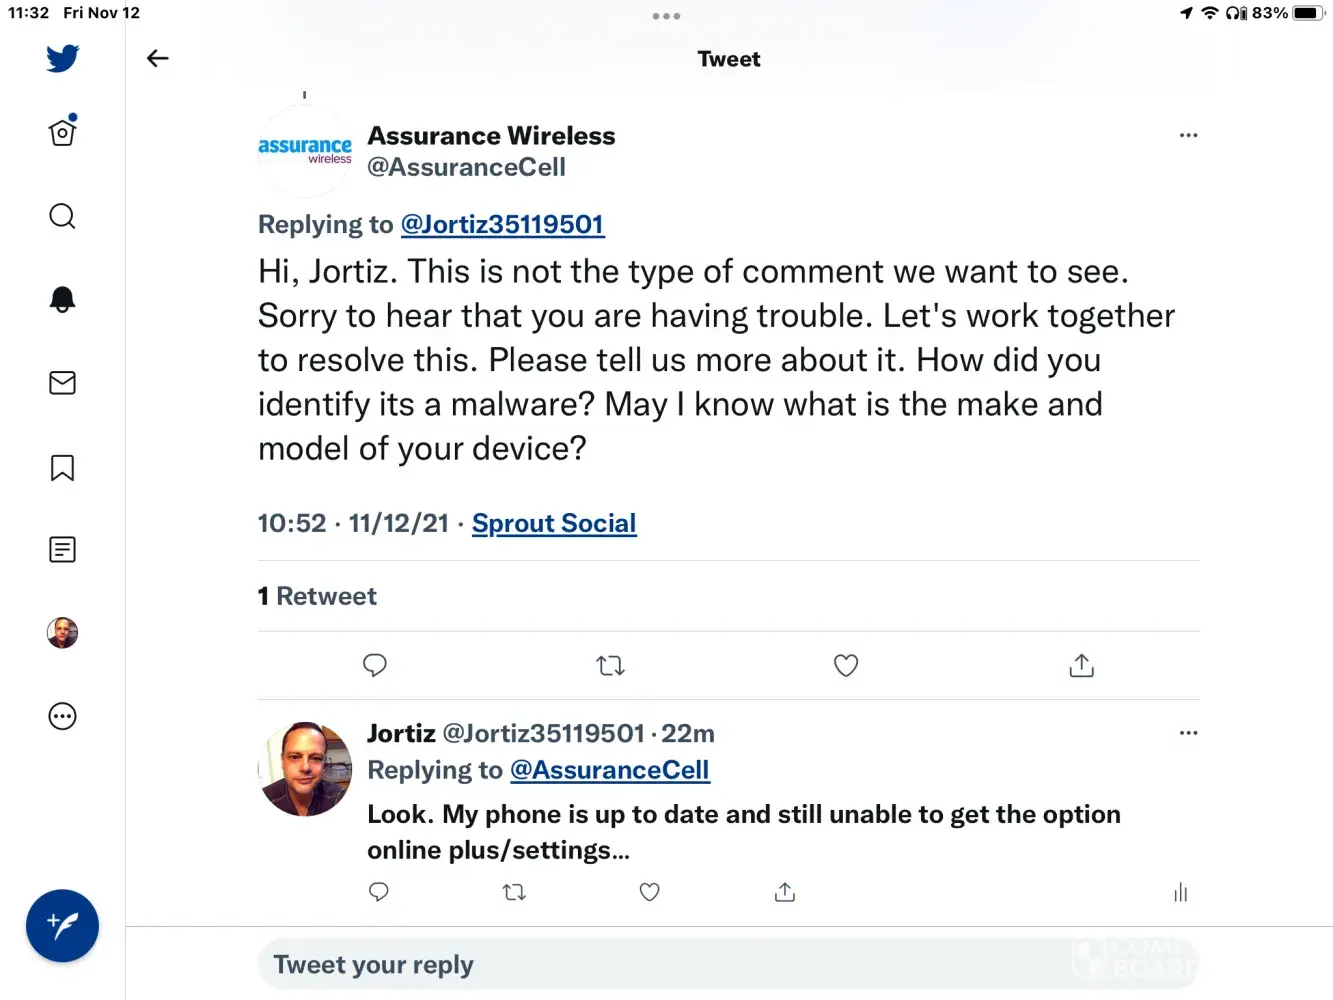Open the Search (magnifier) icon in sidebar
This screenshot has width=1333, height=1000.
click(62, 216)
